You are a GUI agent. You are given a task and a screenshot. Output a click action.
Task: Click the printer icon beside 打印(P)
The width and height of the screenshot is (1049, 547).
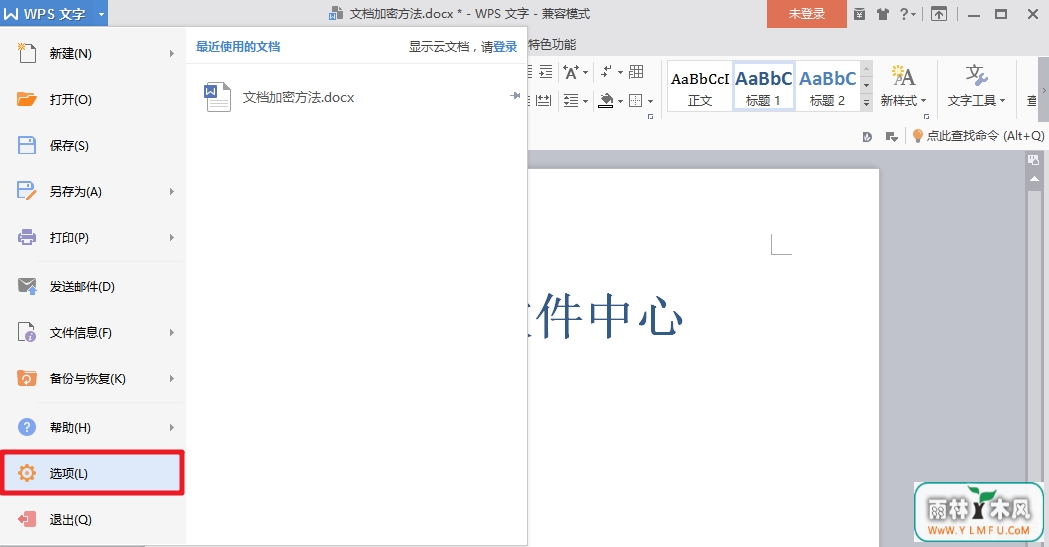tap(27, 237)
